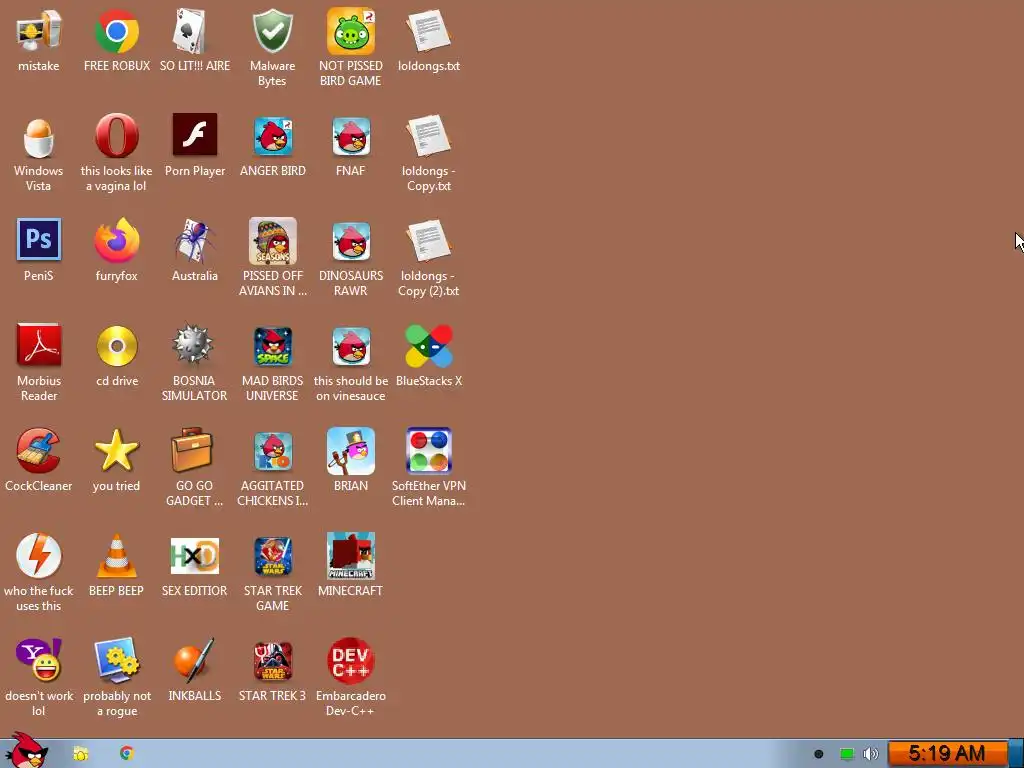The width and height of the screenshot is (1024, 768).
Task: Launch 'BOSNIA SIMULATOR' minesweeper icon
Action: [x=195, y=344]
